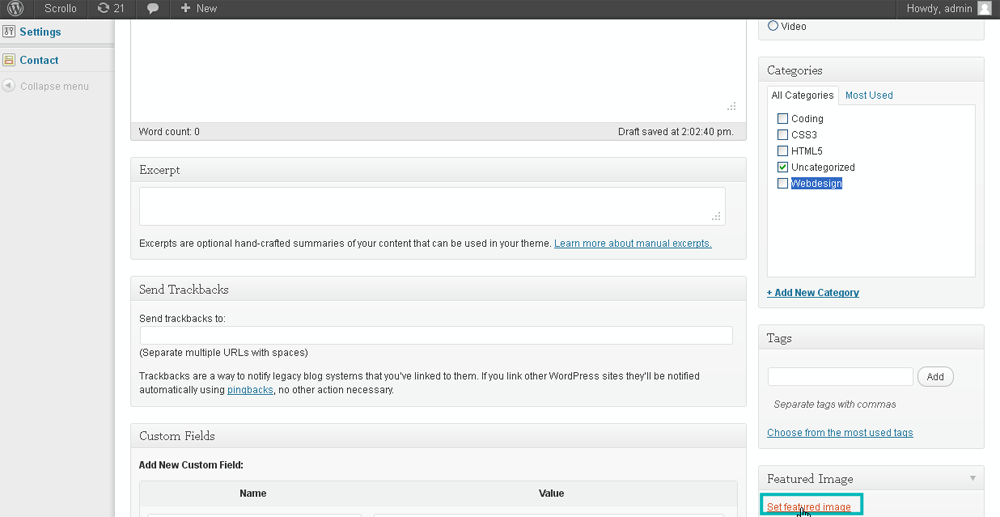The image size is (1000, 517).
Task: Click the Contact menu icon
Action: click(9, 60)
